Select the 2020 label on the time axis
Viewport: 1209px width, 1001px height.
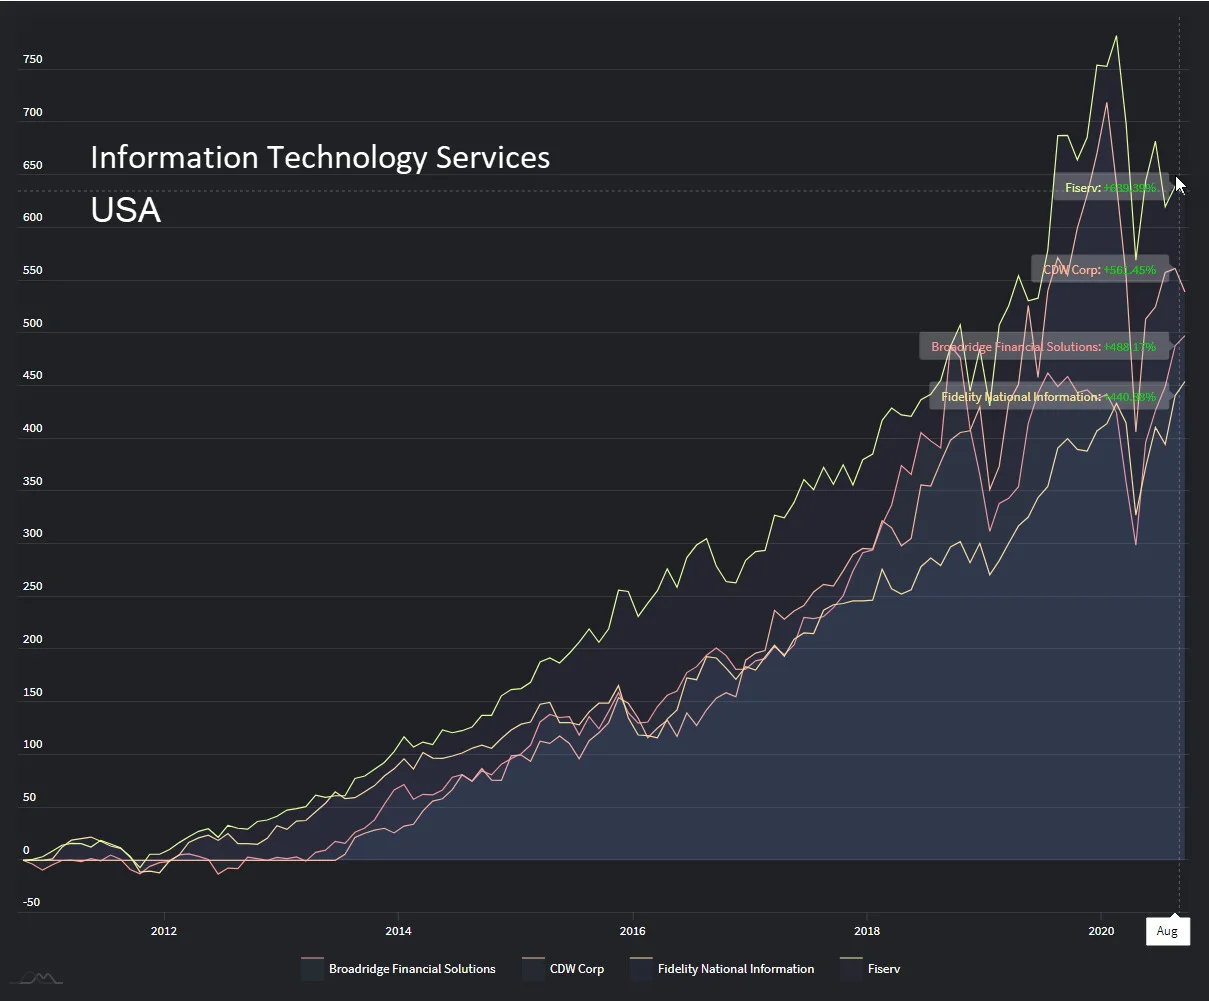tap(1101, 931)
